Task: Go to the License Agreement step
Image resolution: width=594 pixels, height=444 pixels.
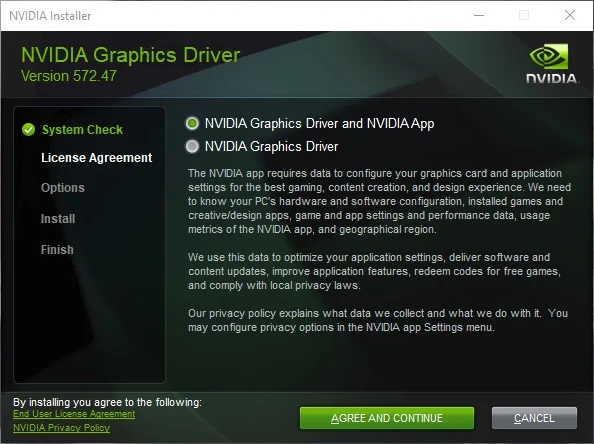Action: (x=97, y=158)
